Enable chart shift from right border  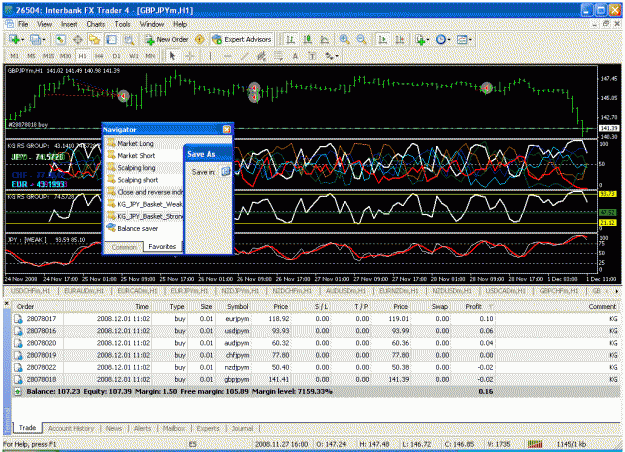(399, 39)
